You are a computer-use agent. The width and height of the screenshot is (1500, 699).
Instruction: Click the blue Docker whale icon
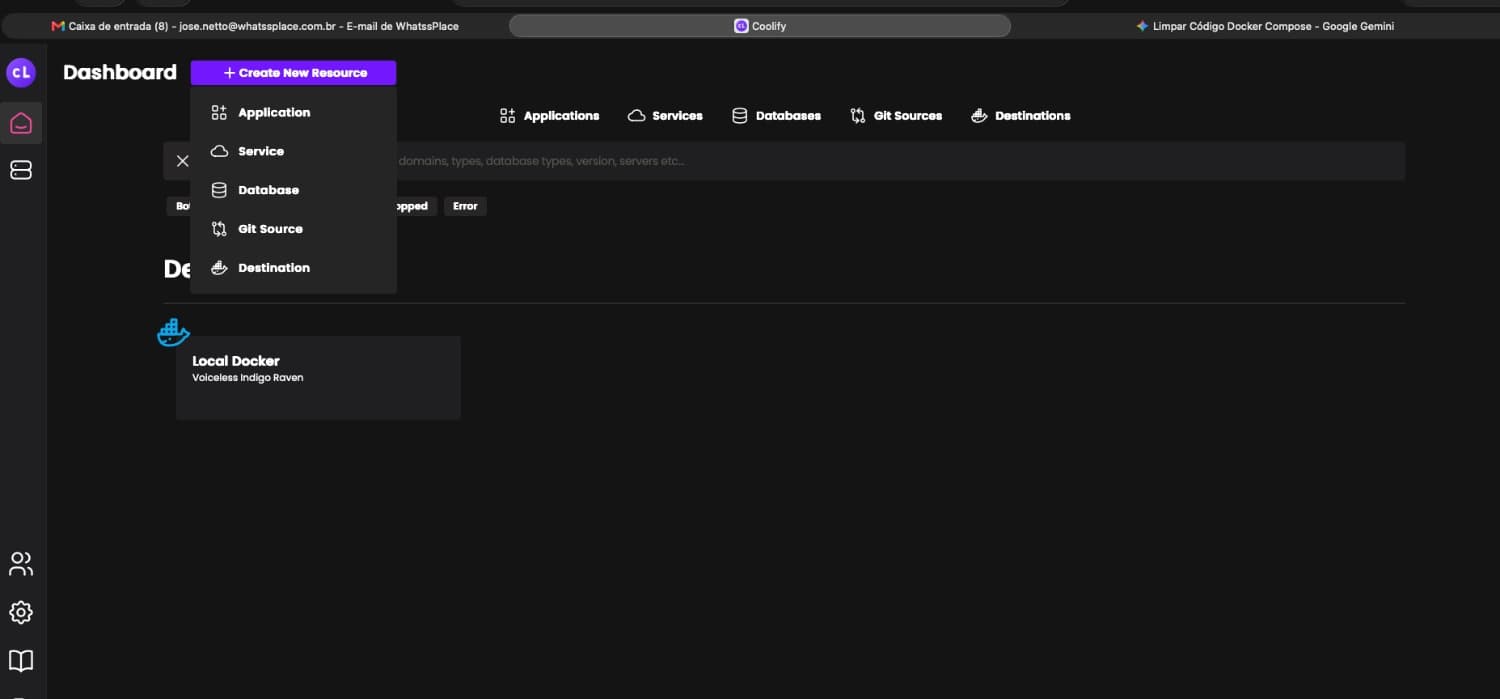174,332
